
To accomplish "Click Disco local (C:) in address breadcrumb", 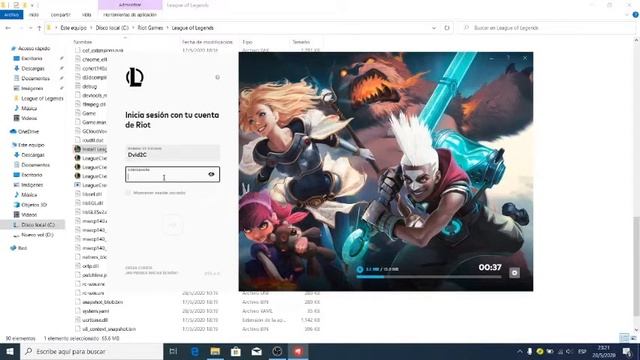I will tap(112, 28).
